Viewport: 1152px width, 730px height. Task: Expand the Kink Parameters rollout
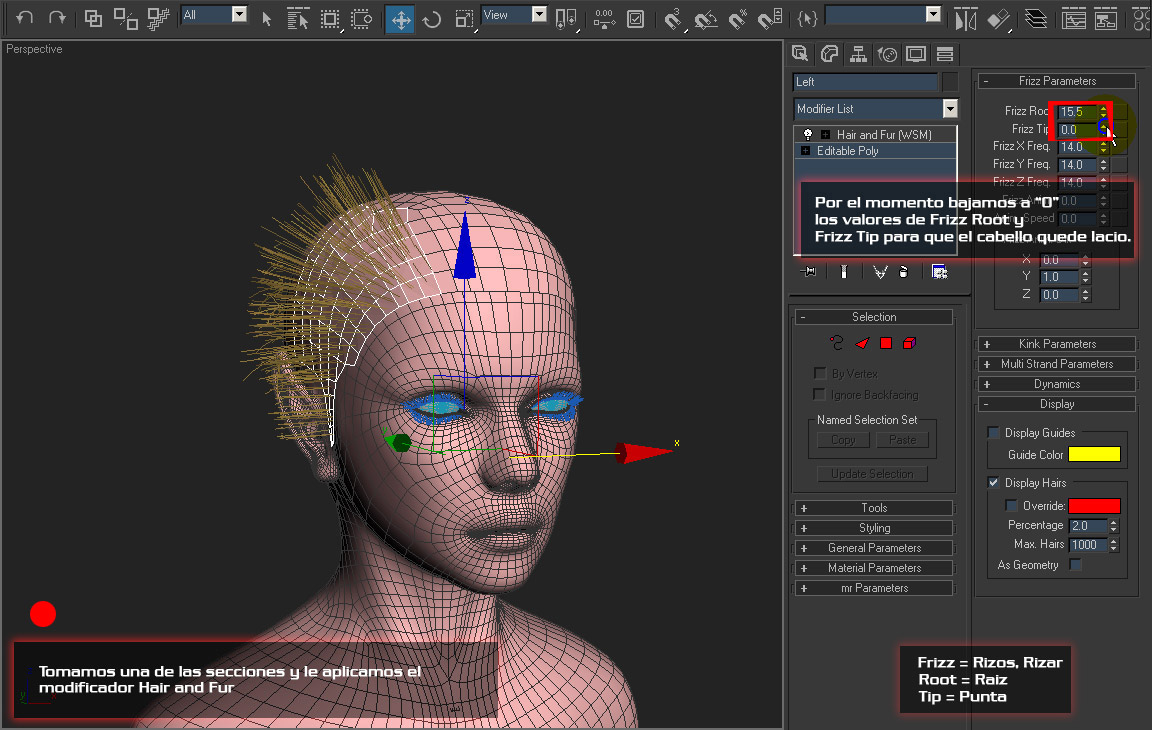click(1057, 344)
